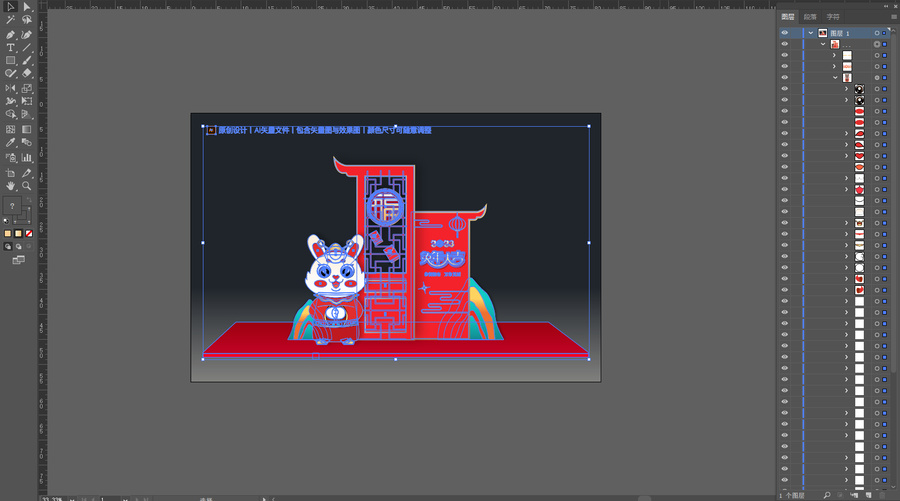Open artboard number dropdown in status bar
The width and height of the screenshot is (900, 501).
click(x=125, y=499)
